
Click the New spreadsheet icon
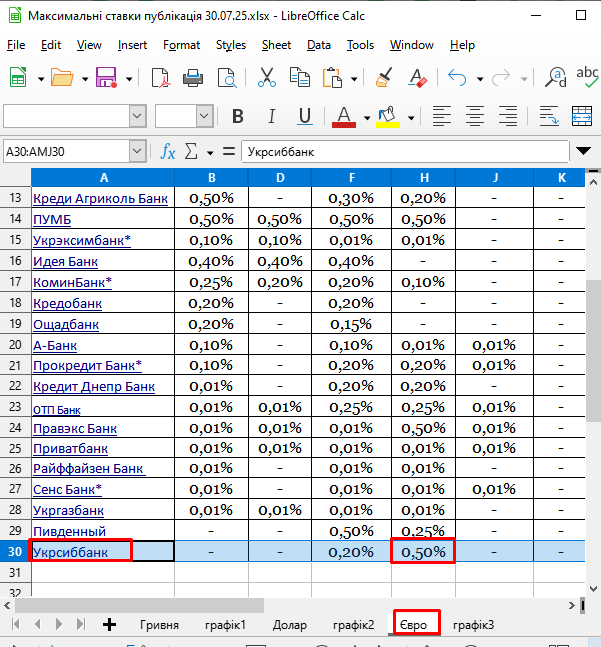tap(18, 78)
